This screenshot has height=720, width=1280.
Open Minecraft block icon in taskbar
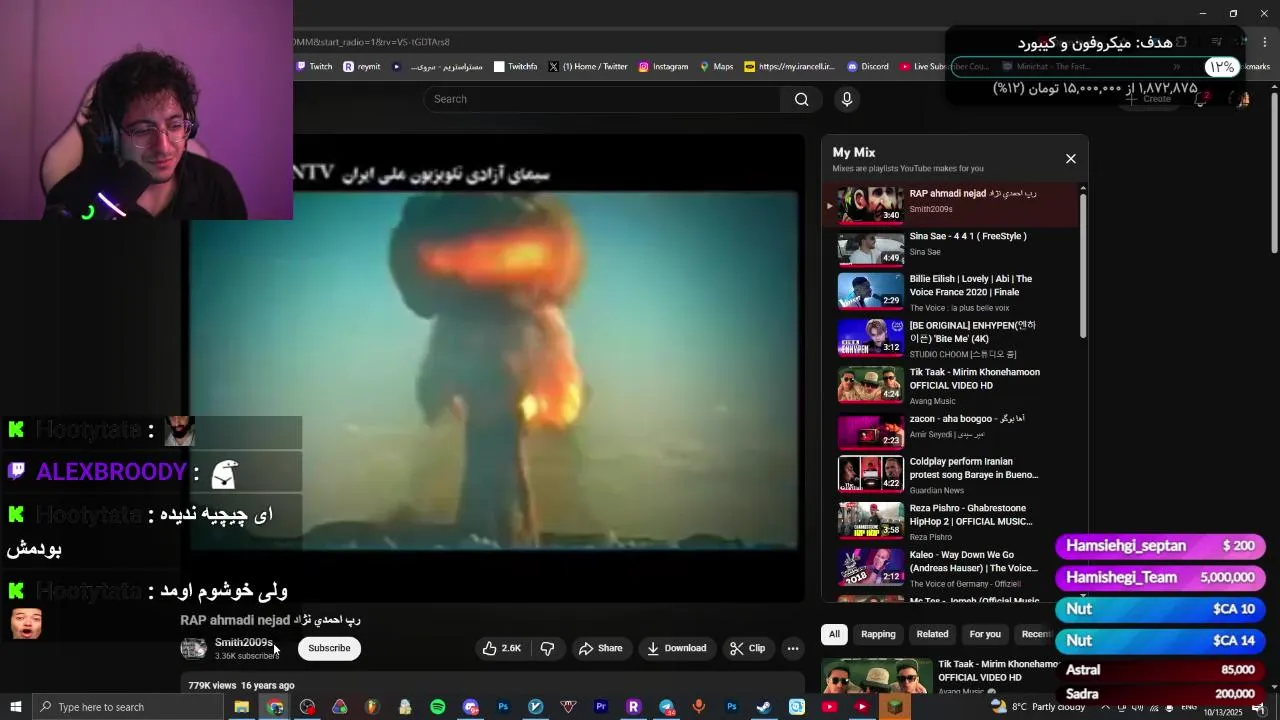pos(894,707)
